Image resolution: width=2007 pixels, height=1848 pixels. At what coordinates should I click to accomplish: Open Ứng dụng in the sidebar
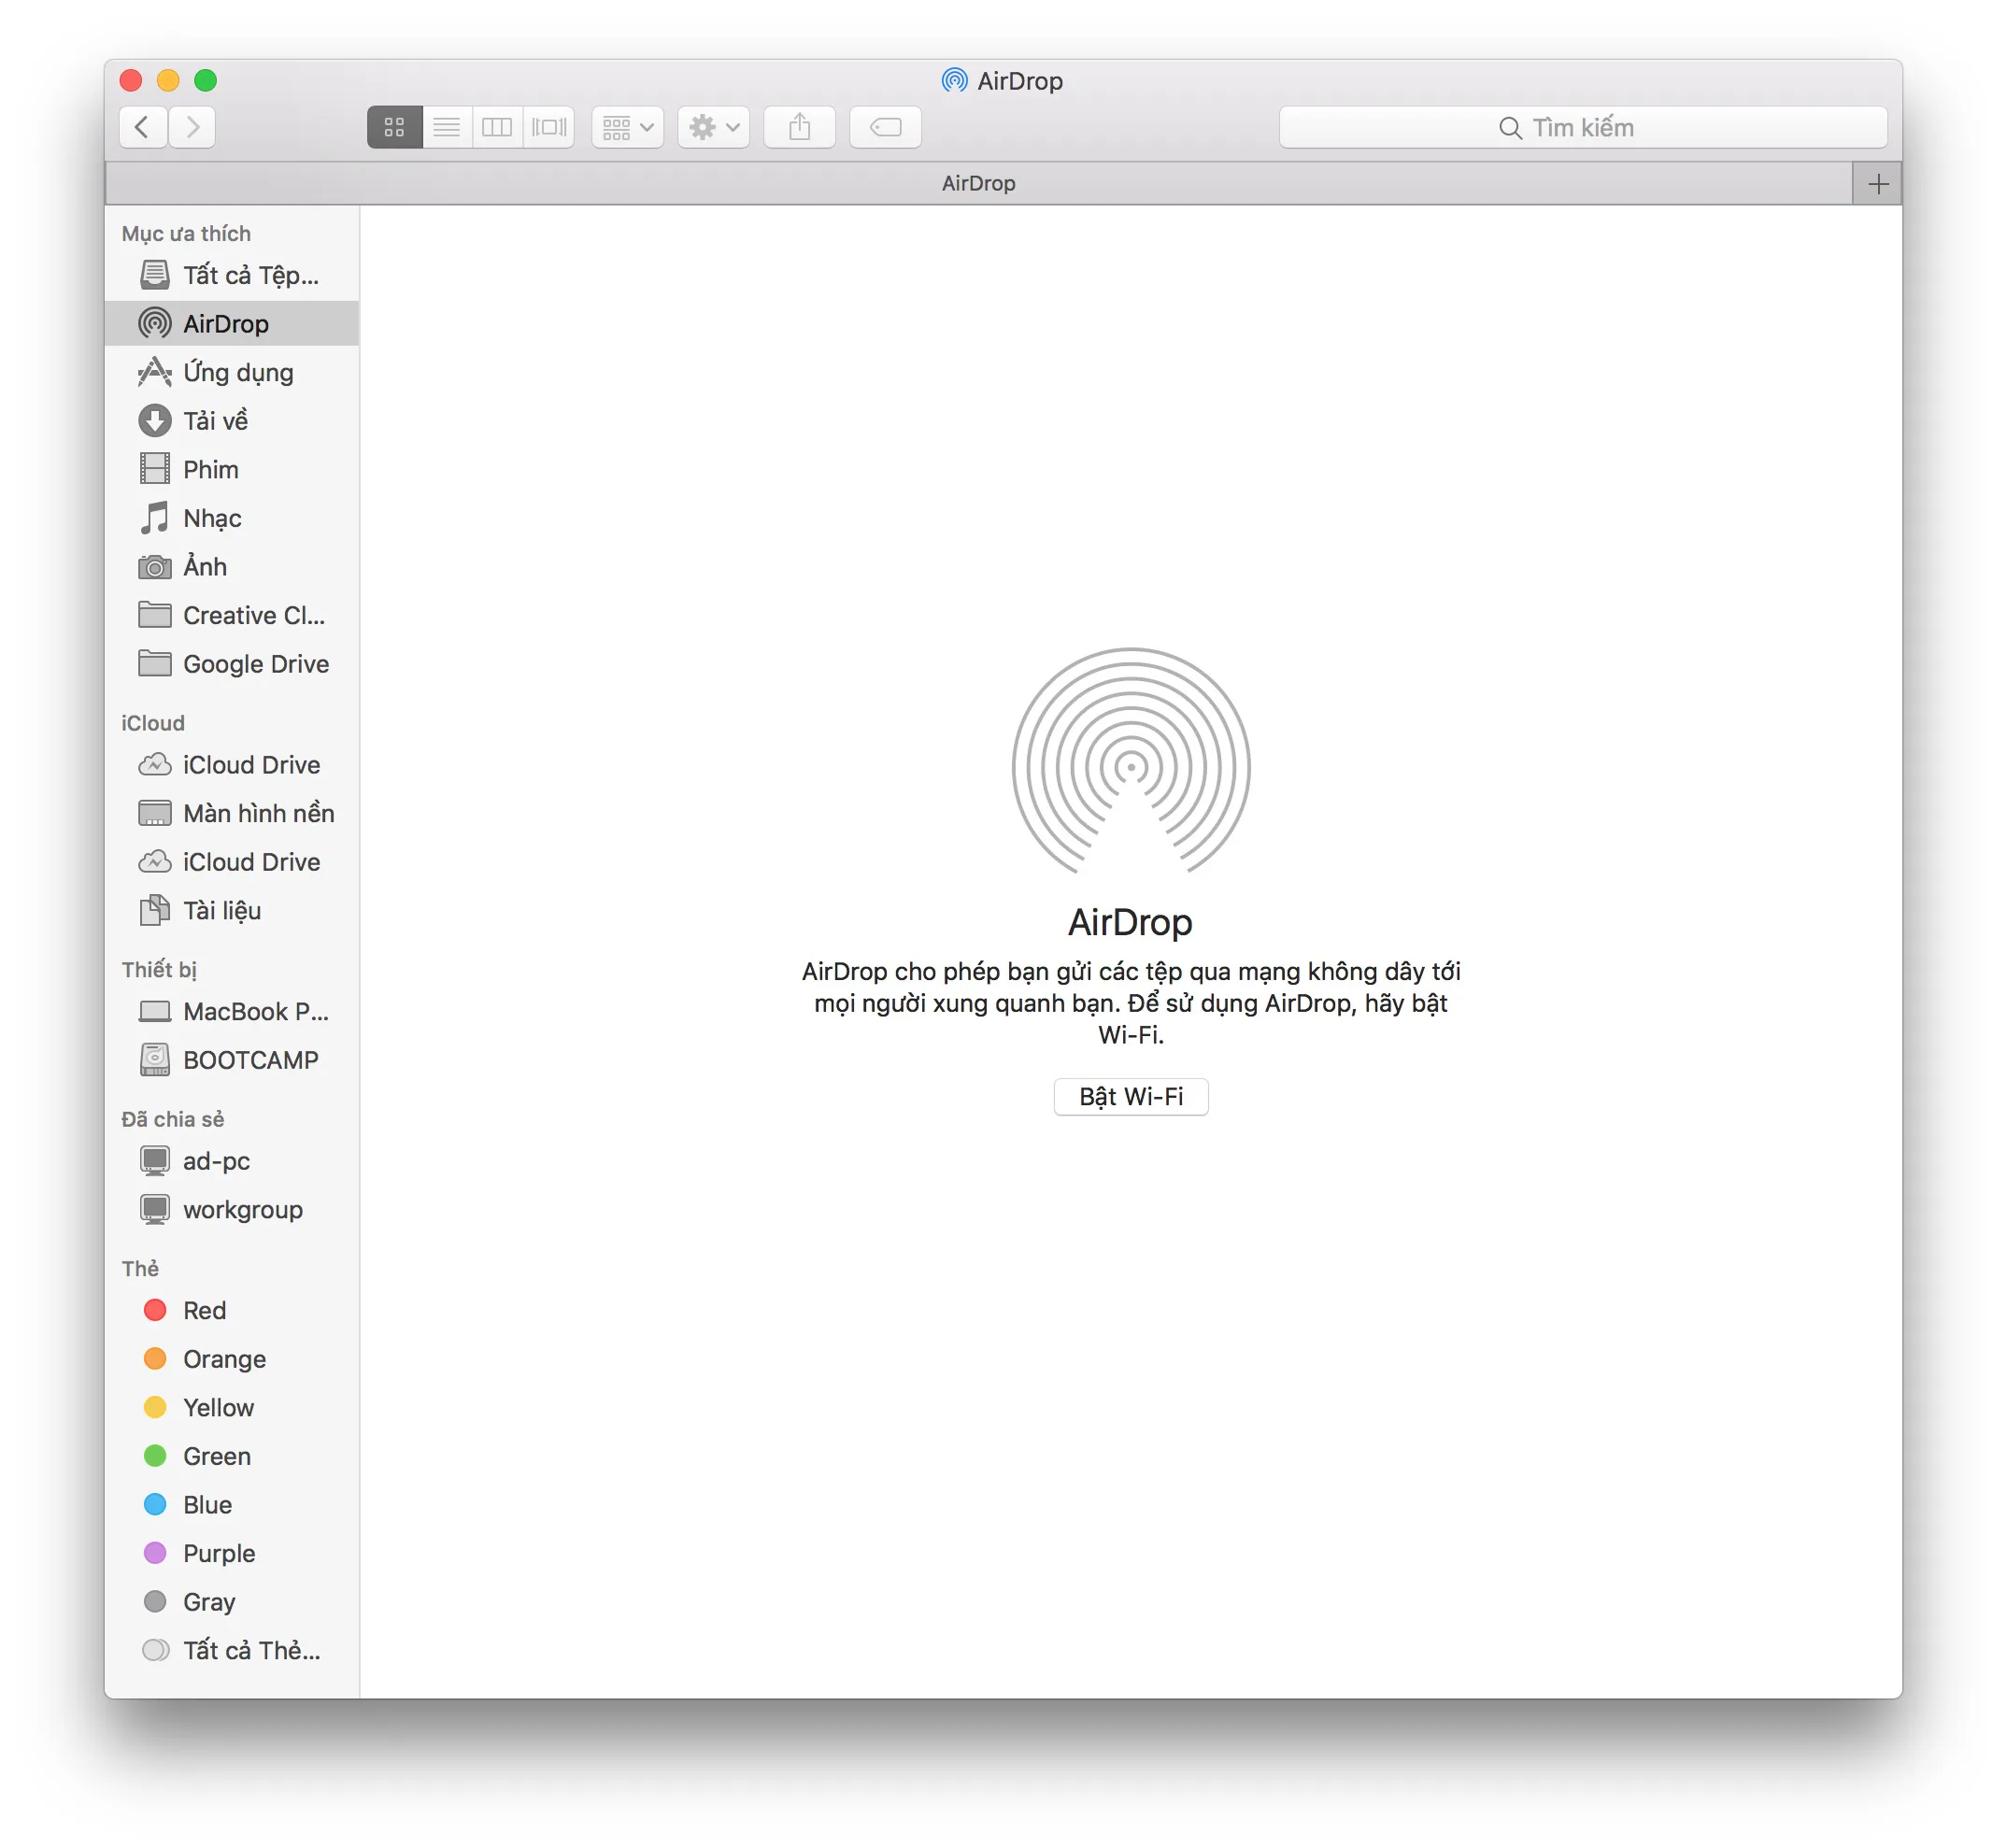tap(232, 372)
